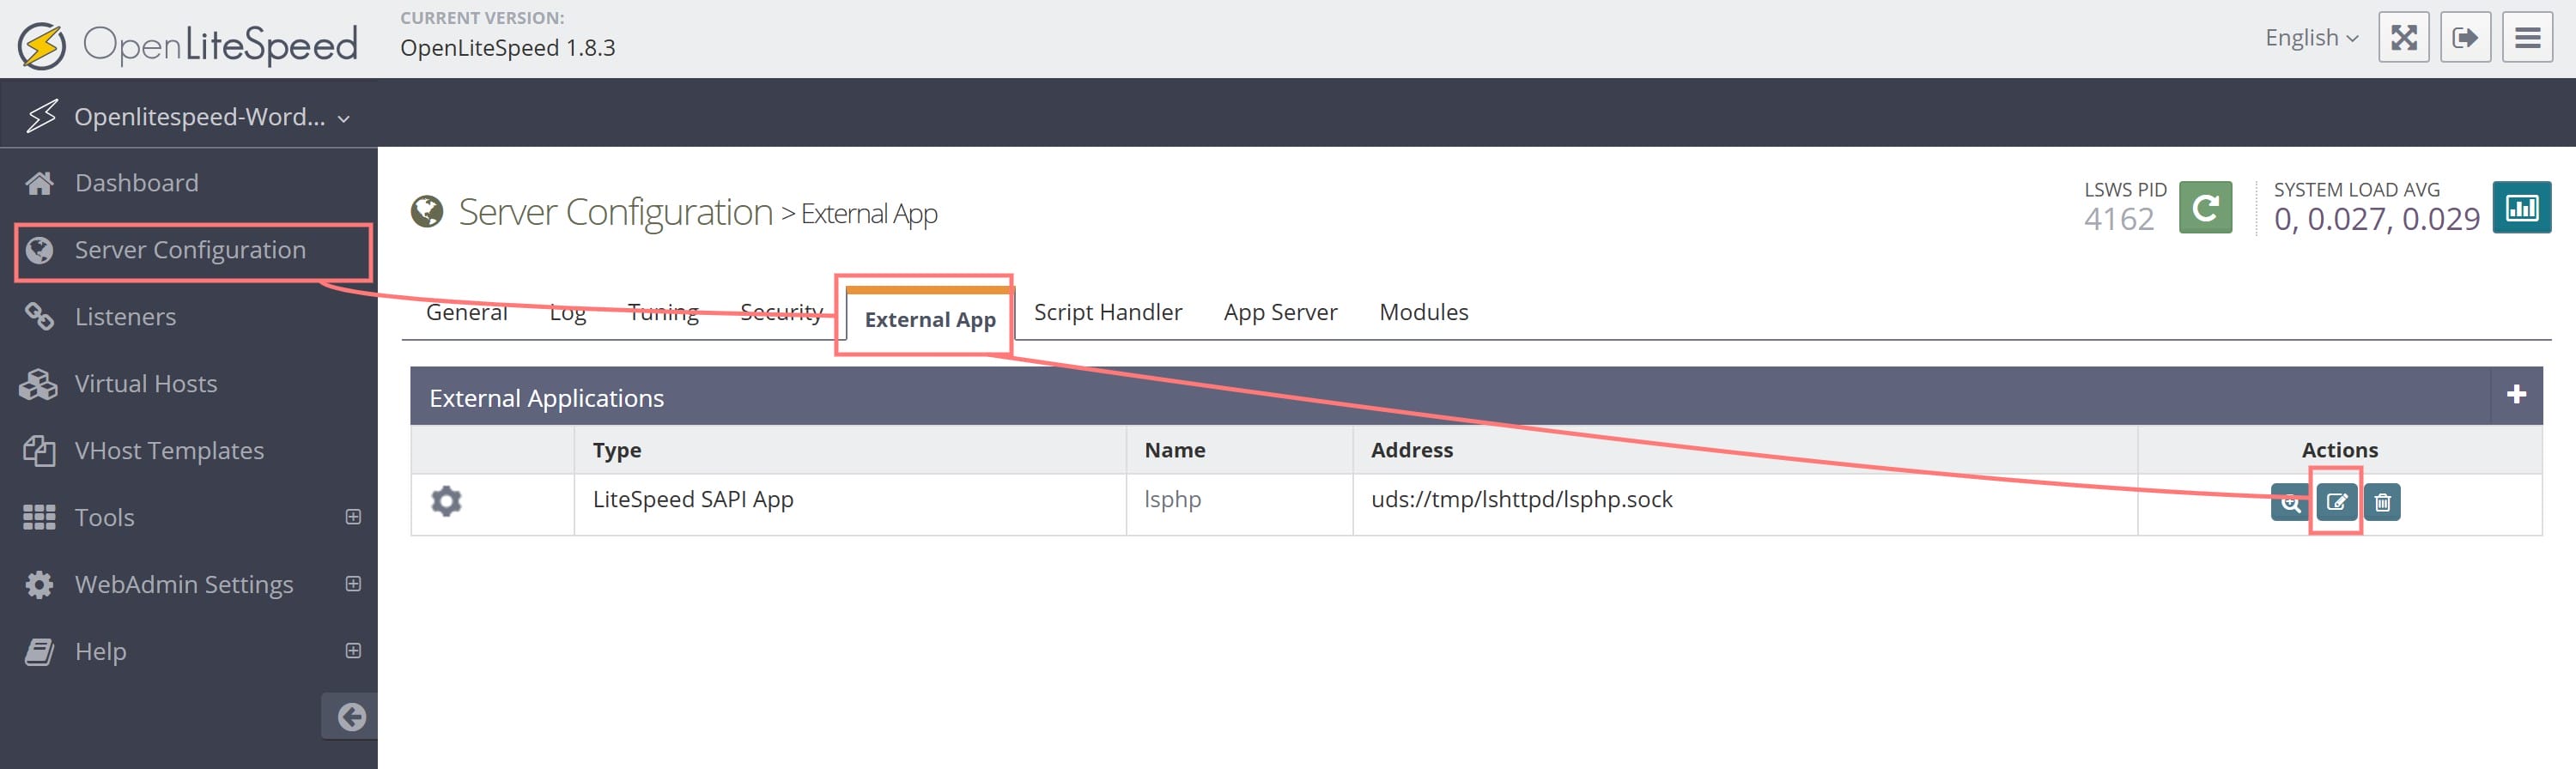Screen dimensions: 2576x769
Task: Expand the Openlitespeed-Word... server dropdown
Action: [x=187, y=117]
